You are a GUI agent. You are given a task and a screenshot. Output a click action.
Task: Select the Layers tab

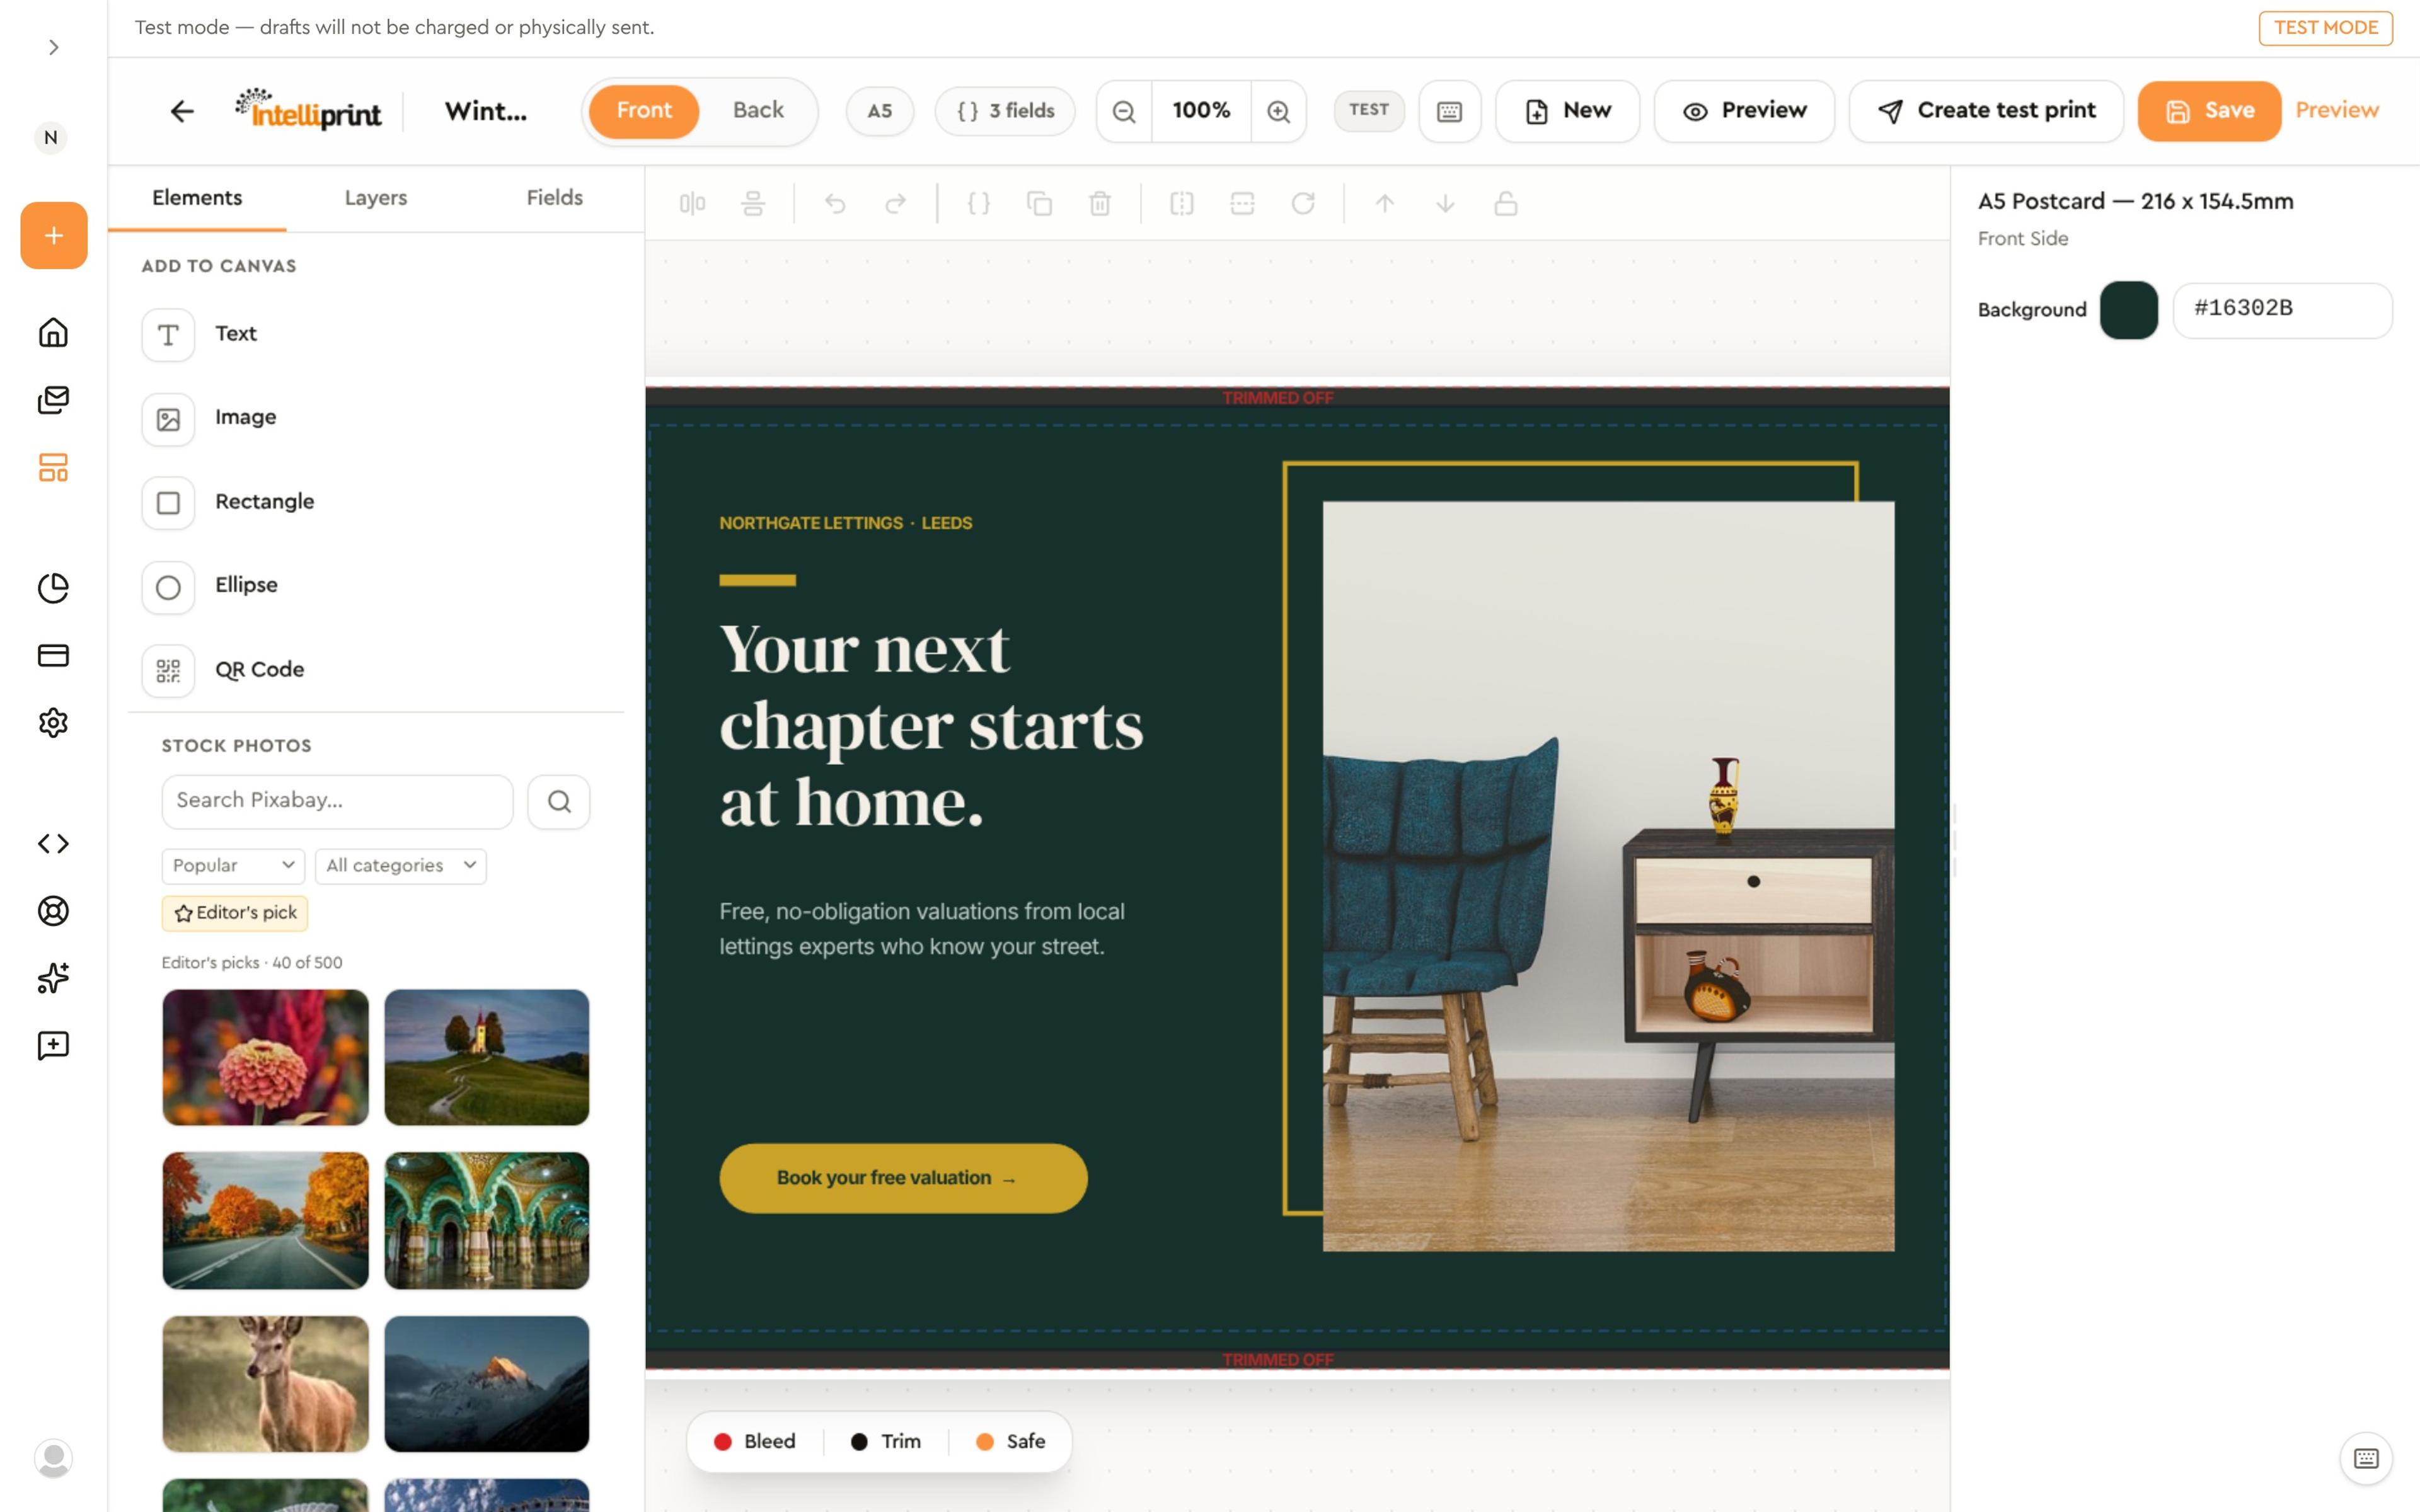tap(376, 198)
